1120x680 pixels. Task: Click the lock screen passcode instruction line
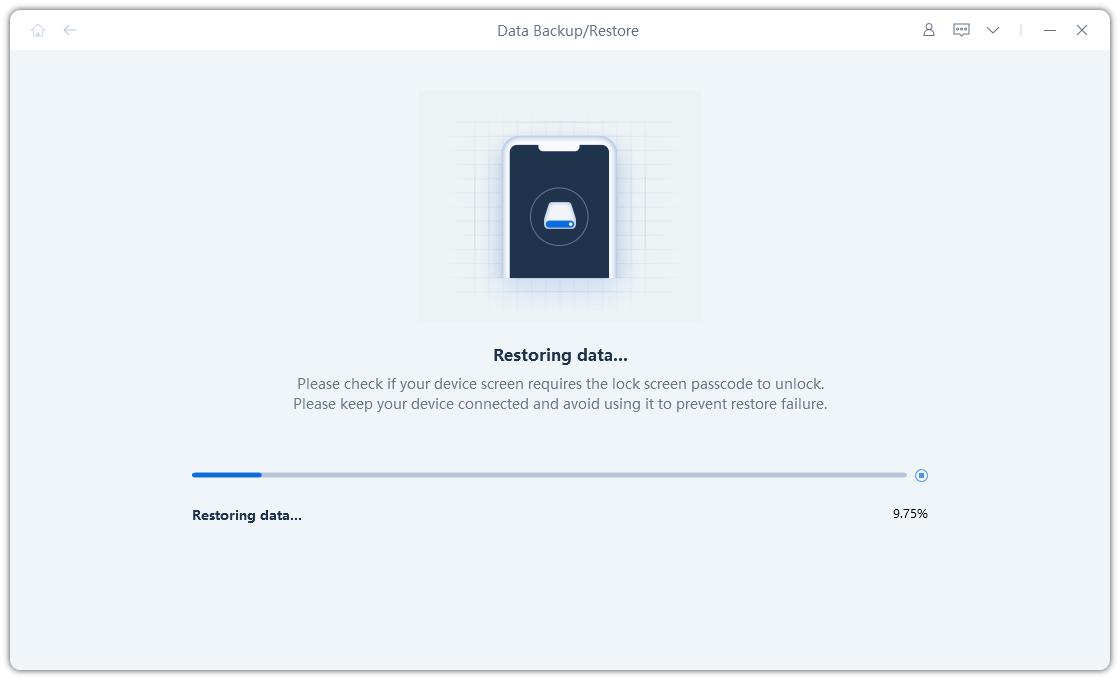[x=560, y=384]
